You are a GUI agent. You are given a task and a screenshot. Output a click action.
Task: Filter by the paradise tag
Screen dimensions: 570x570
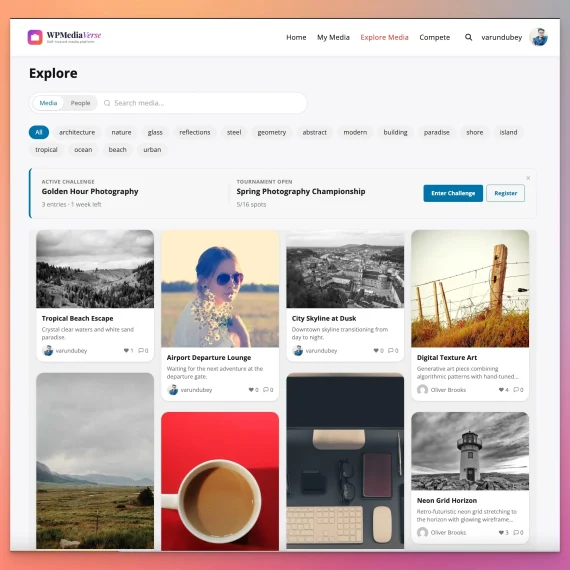437,132
